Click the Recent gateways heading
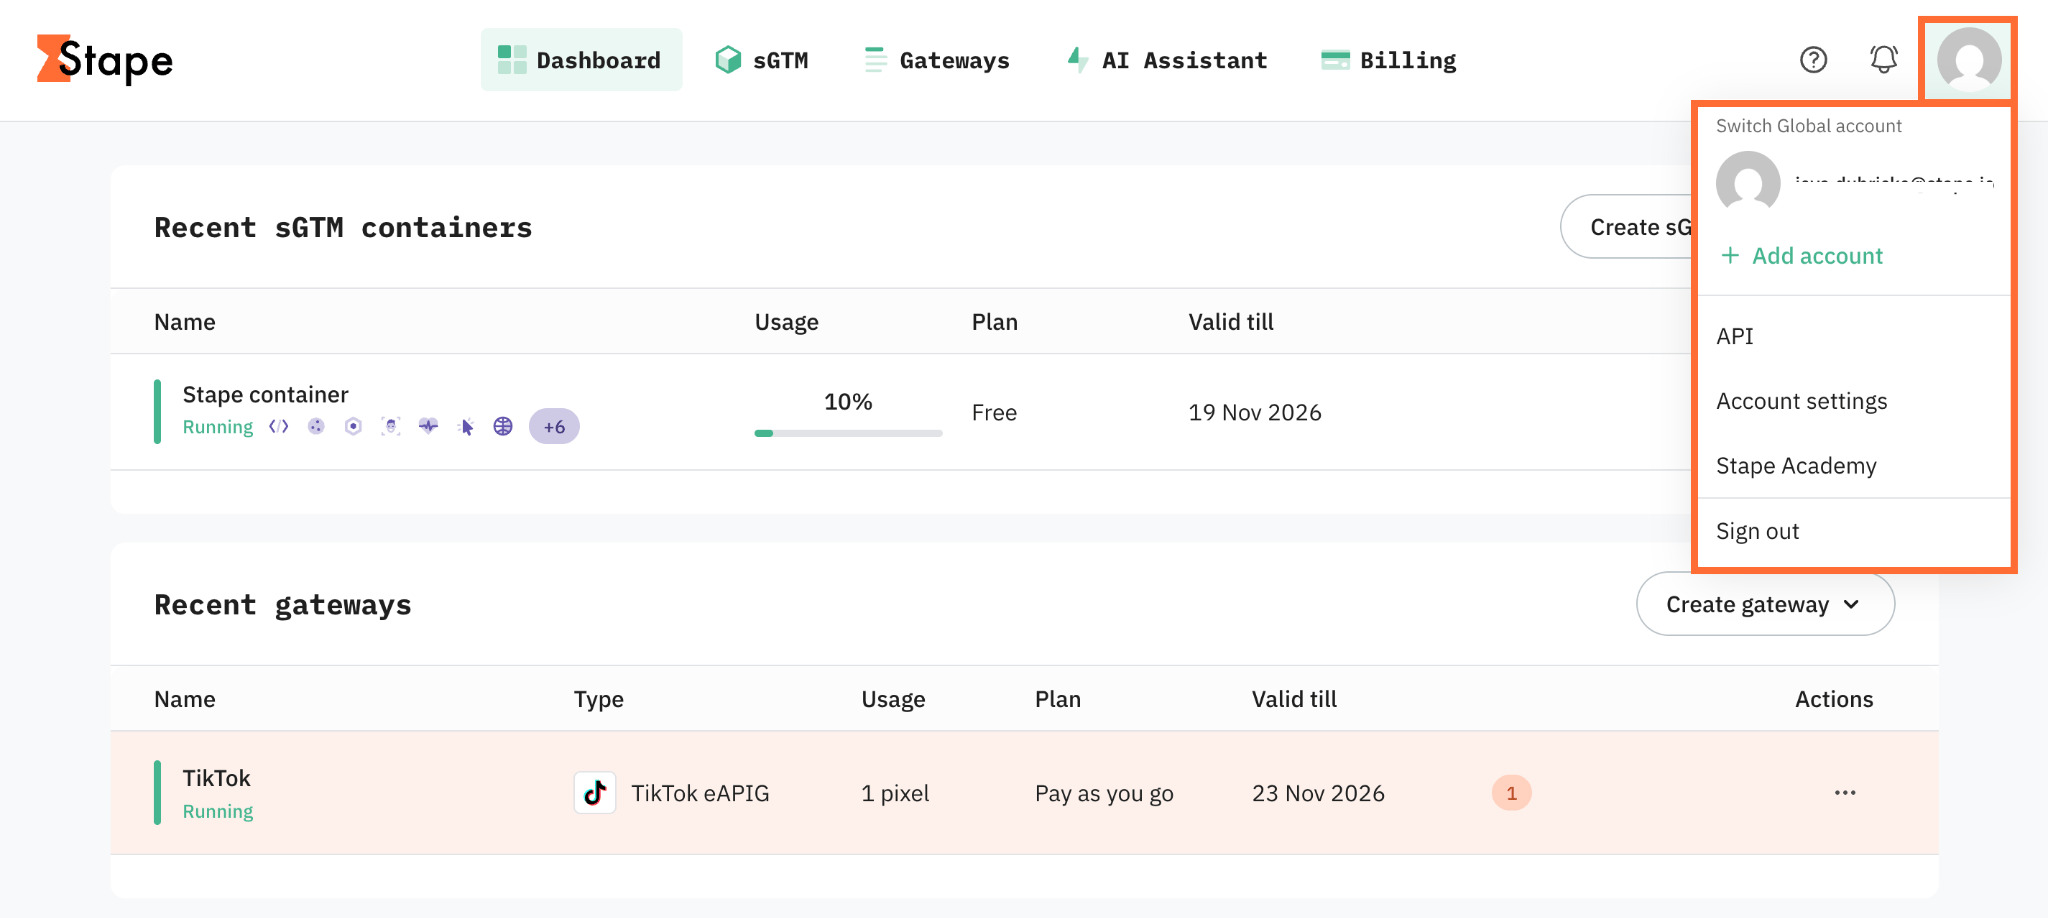Screen dimensions: 2048x918 click(x=283, y=605)
